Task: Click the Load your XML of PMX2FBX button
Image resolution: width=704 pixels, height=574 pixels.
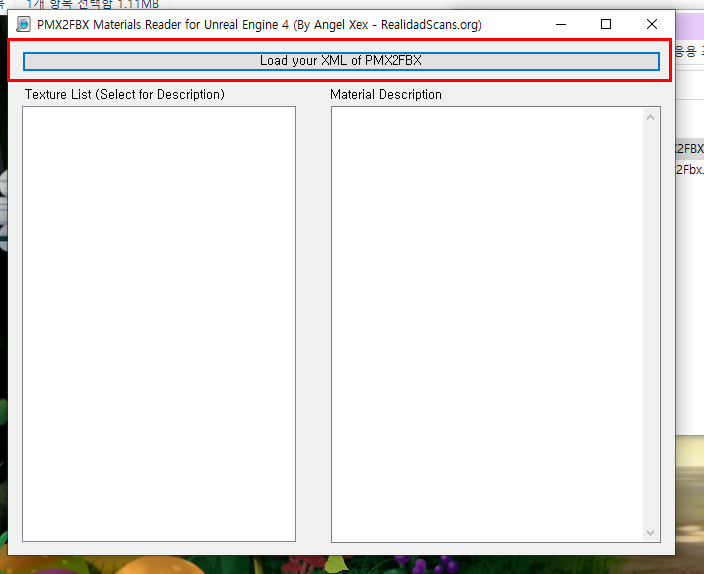Action: (x=341, y=61)
